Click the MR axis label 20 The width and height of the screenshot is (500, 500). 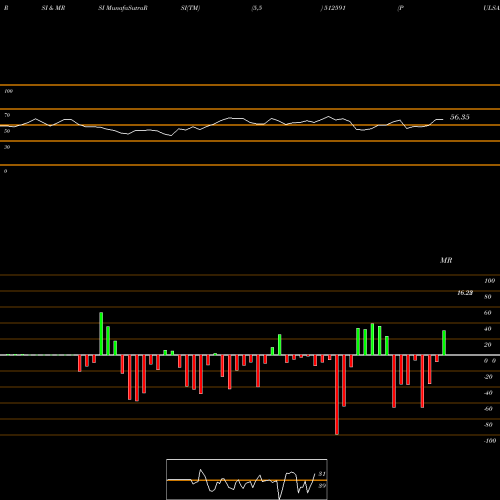point(488,345)
